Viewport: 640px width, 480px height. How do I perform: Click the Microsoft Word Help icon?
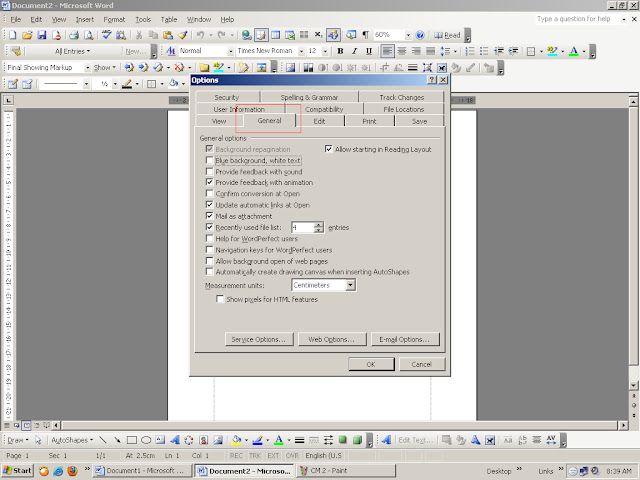pos(420,35)
